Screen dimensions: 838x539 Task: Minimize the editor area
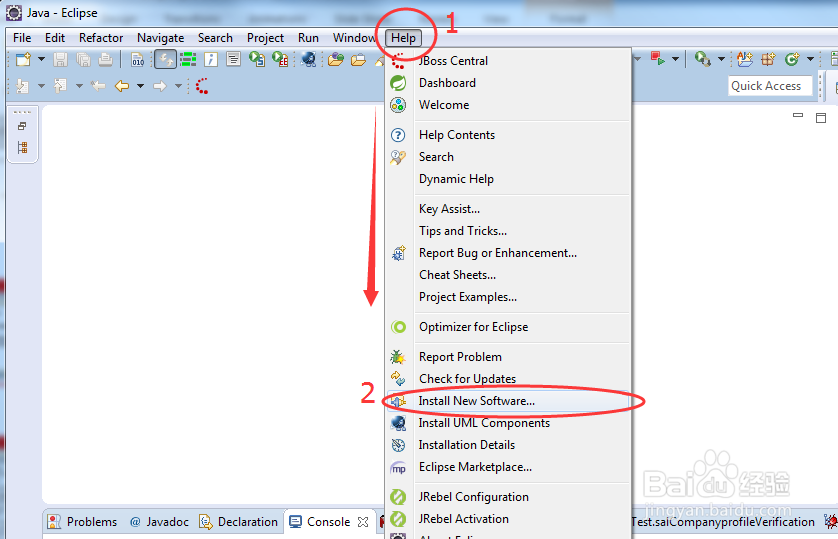798,115
